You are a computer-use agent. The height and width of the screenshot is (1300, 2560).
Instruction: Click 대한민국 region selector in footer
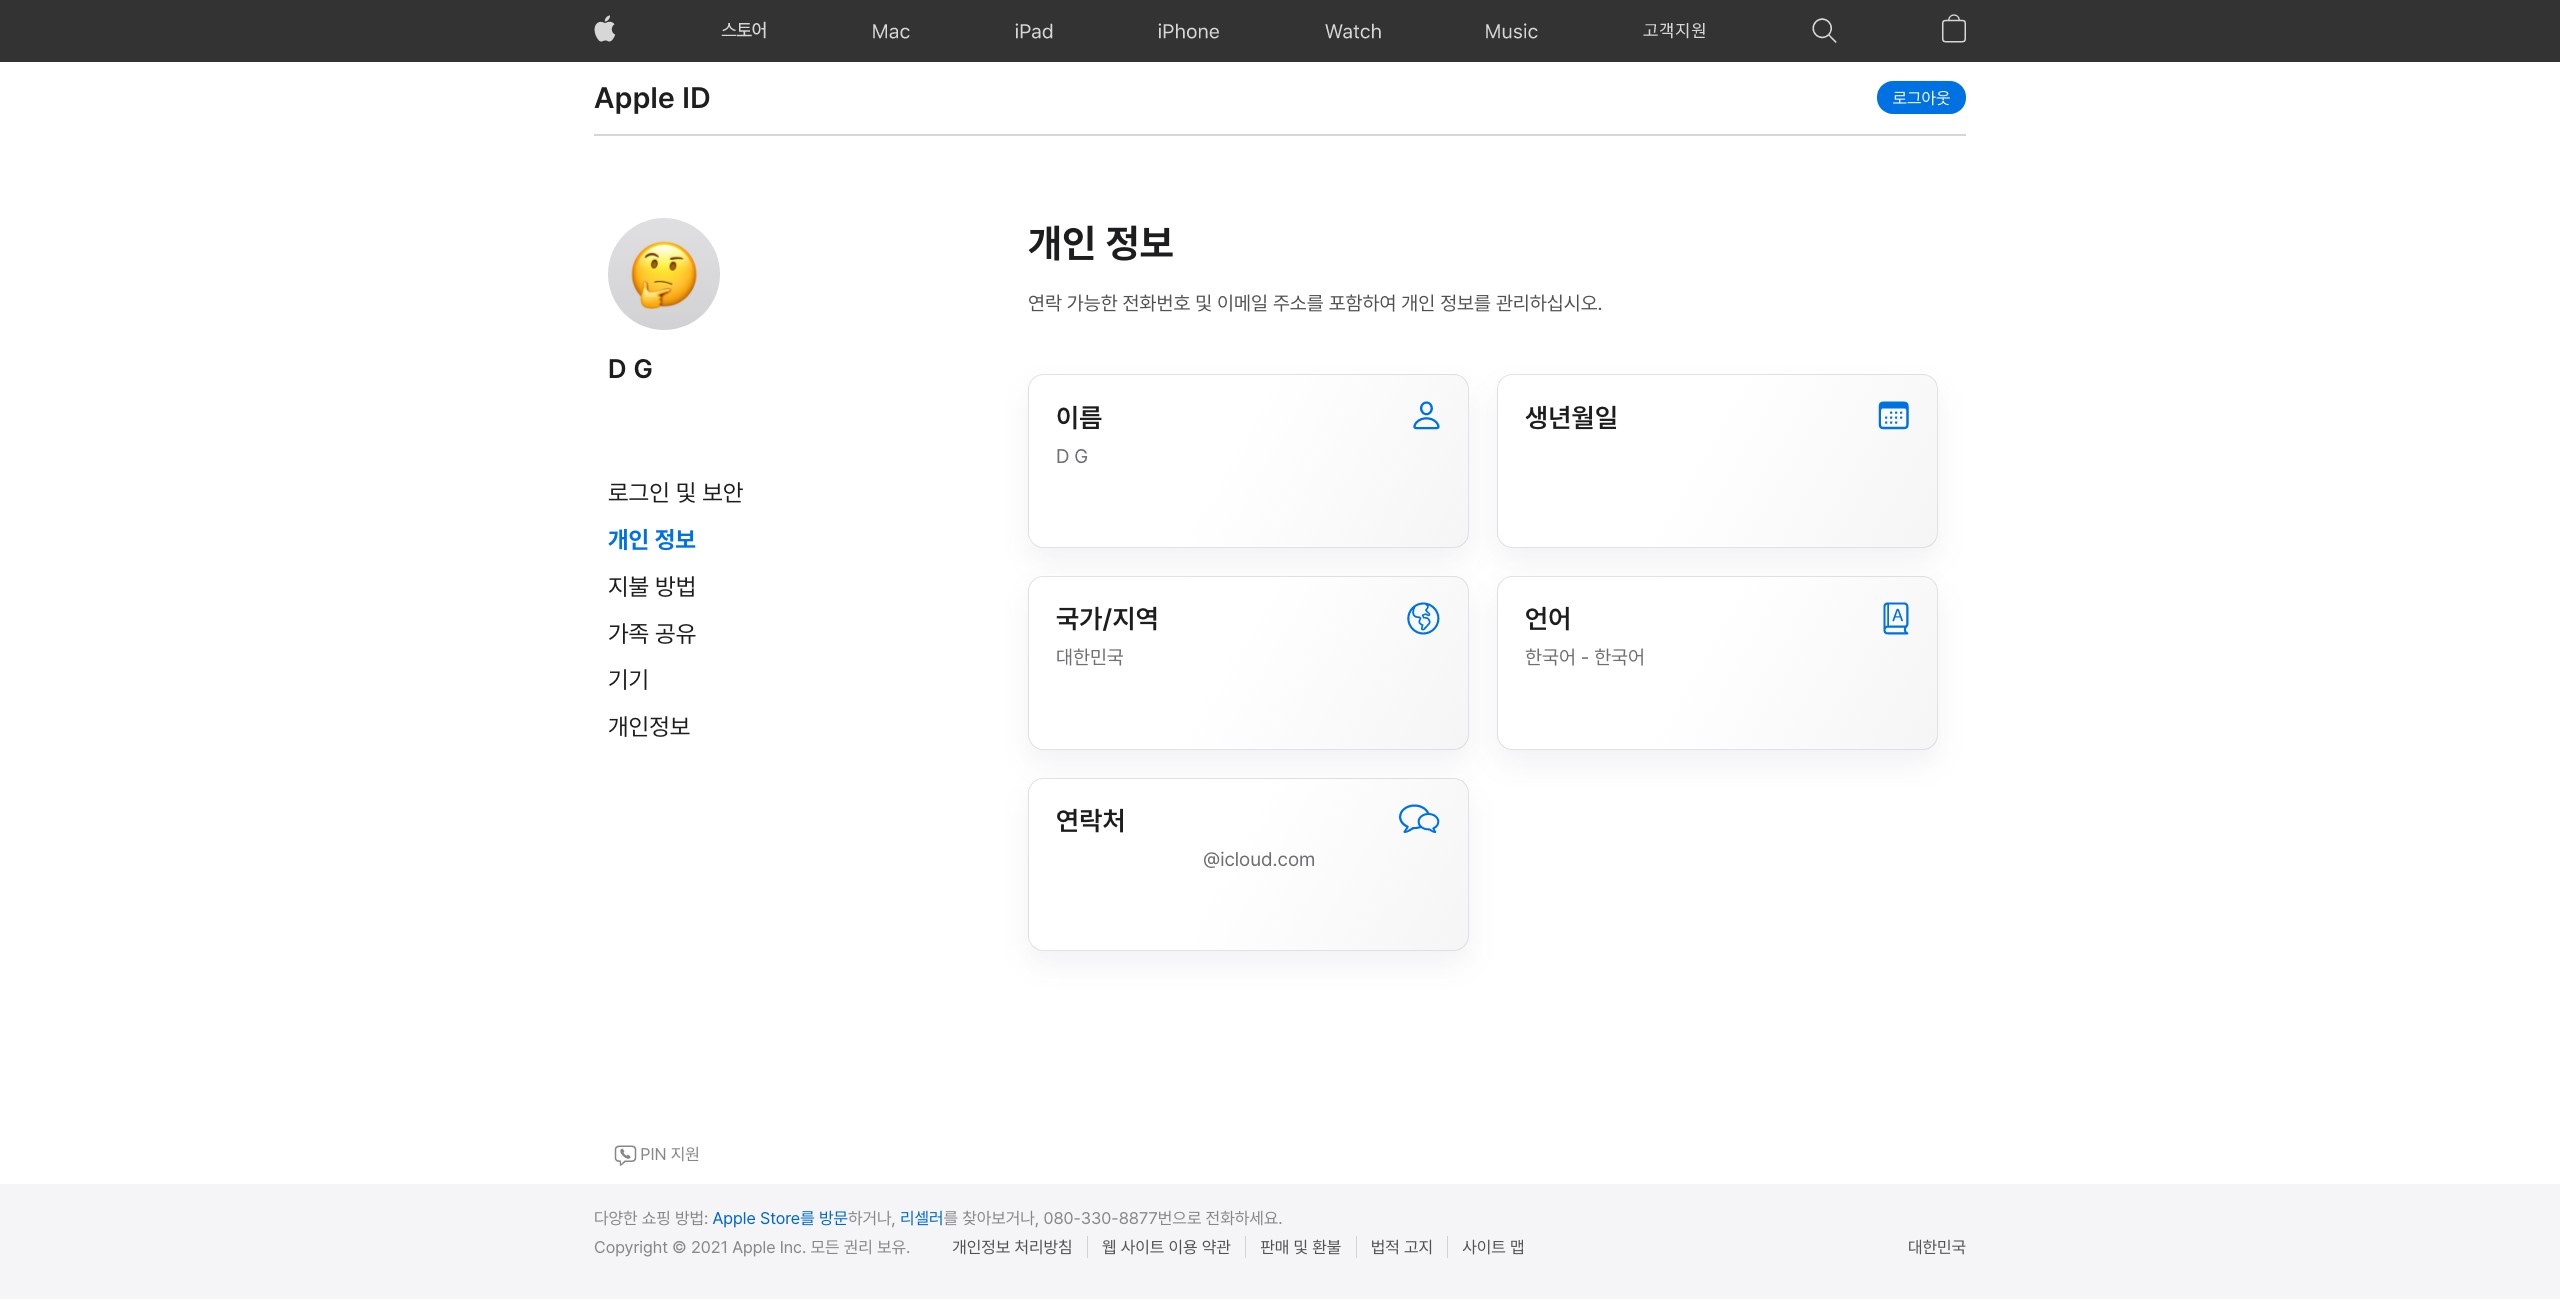1936,1247
